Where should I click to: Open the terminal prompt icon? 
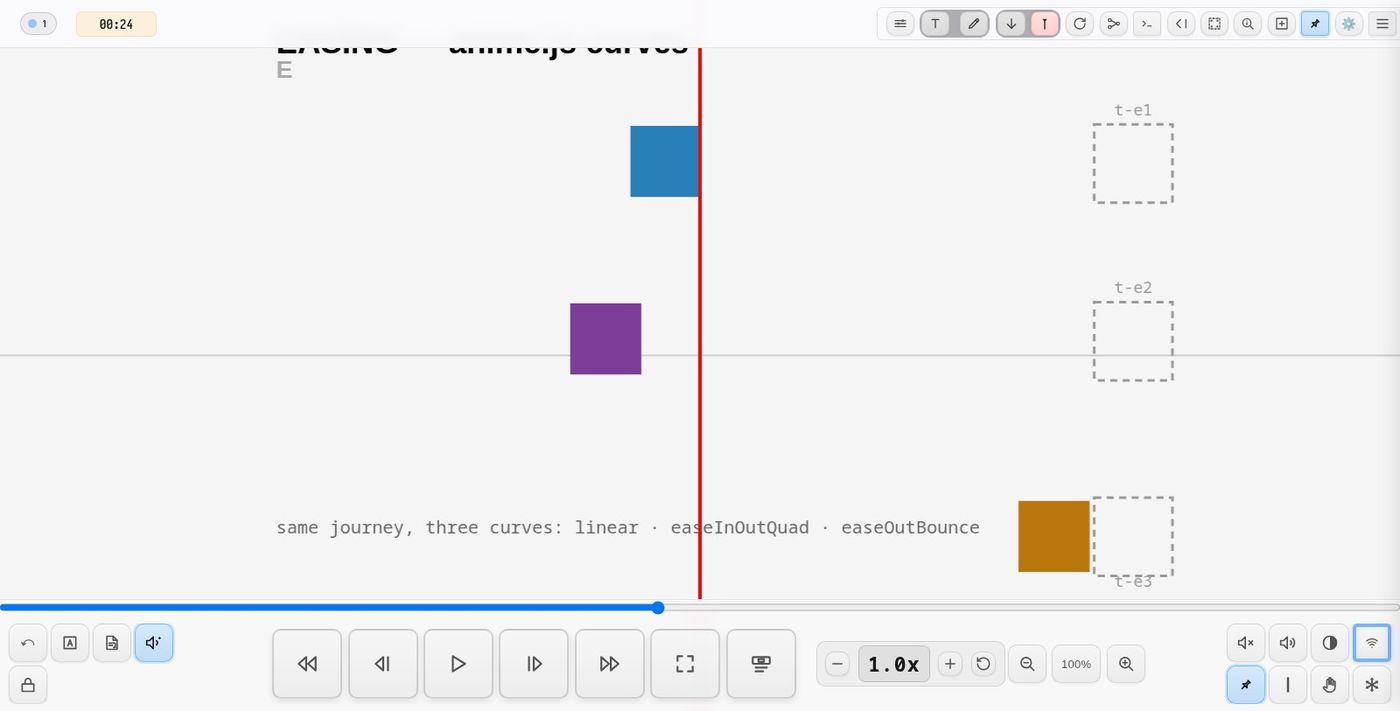(1147, 24)
